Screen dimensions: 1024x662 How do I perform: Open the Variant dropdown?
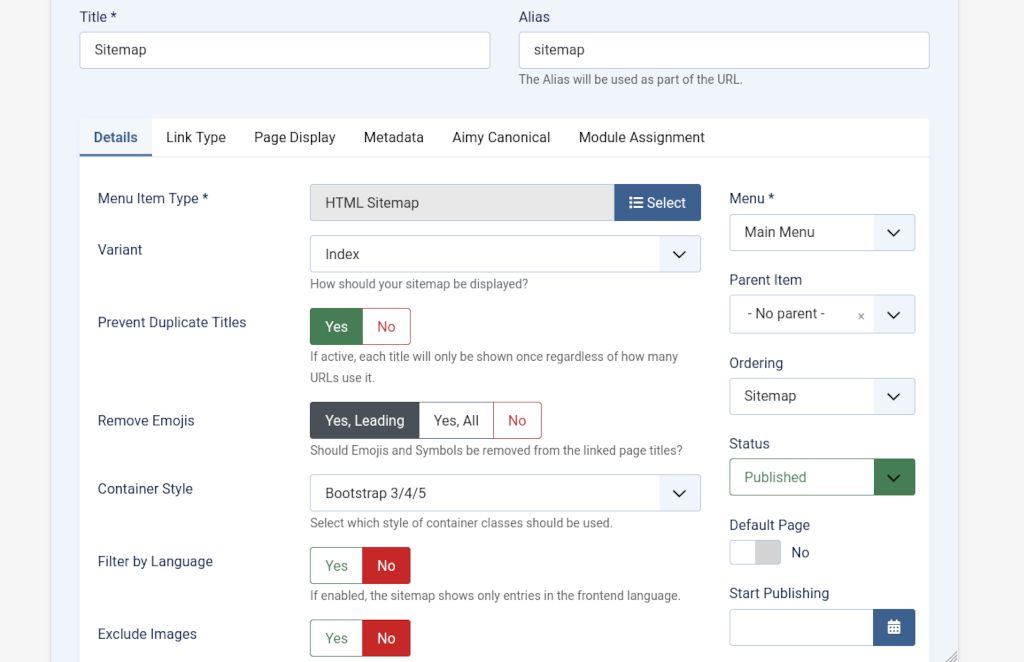tap(505, 254)
